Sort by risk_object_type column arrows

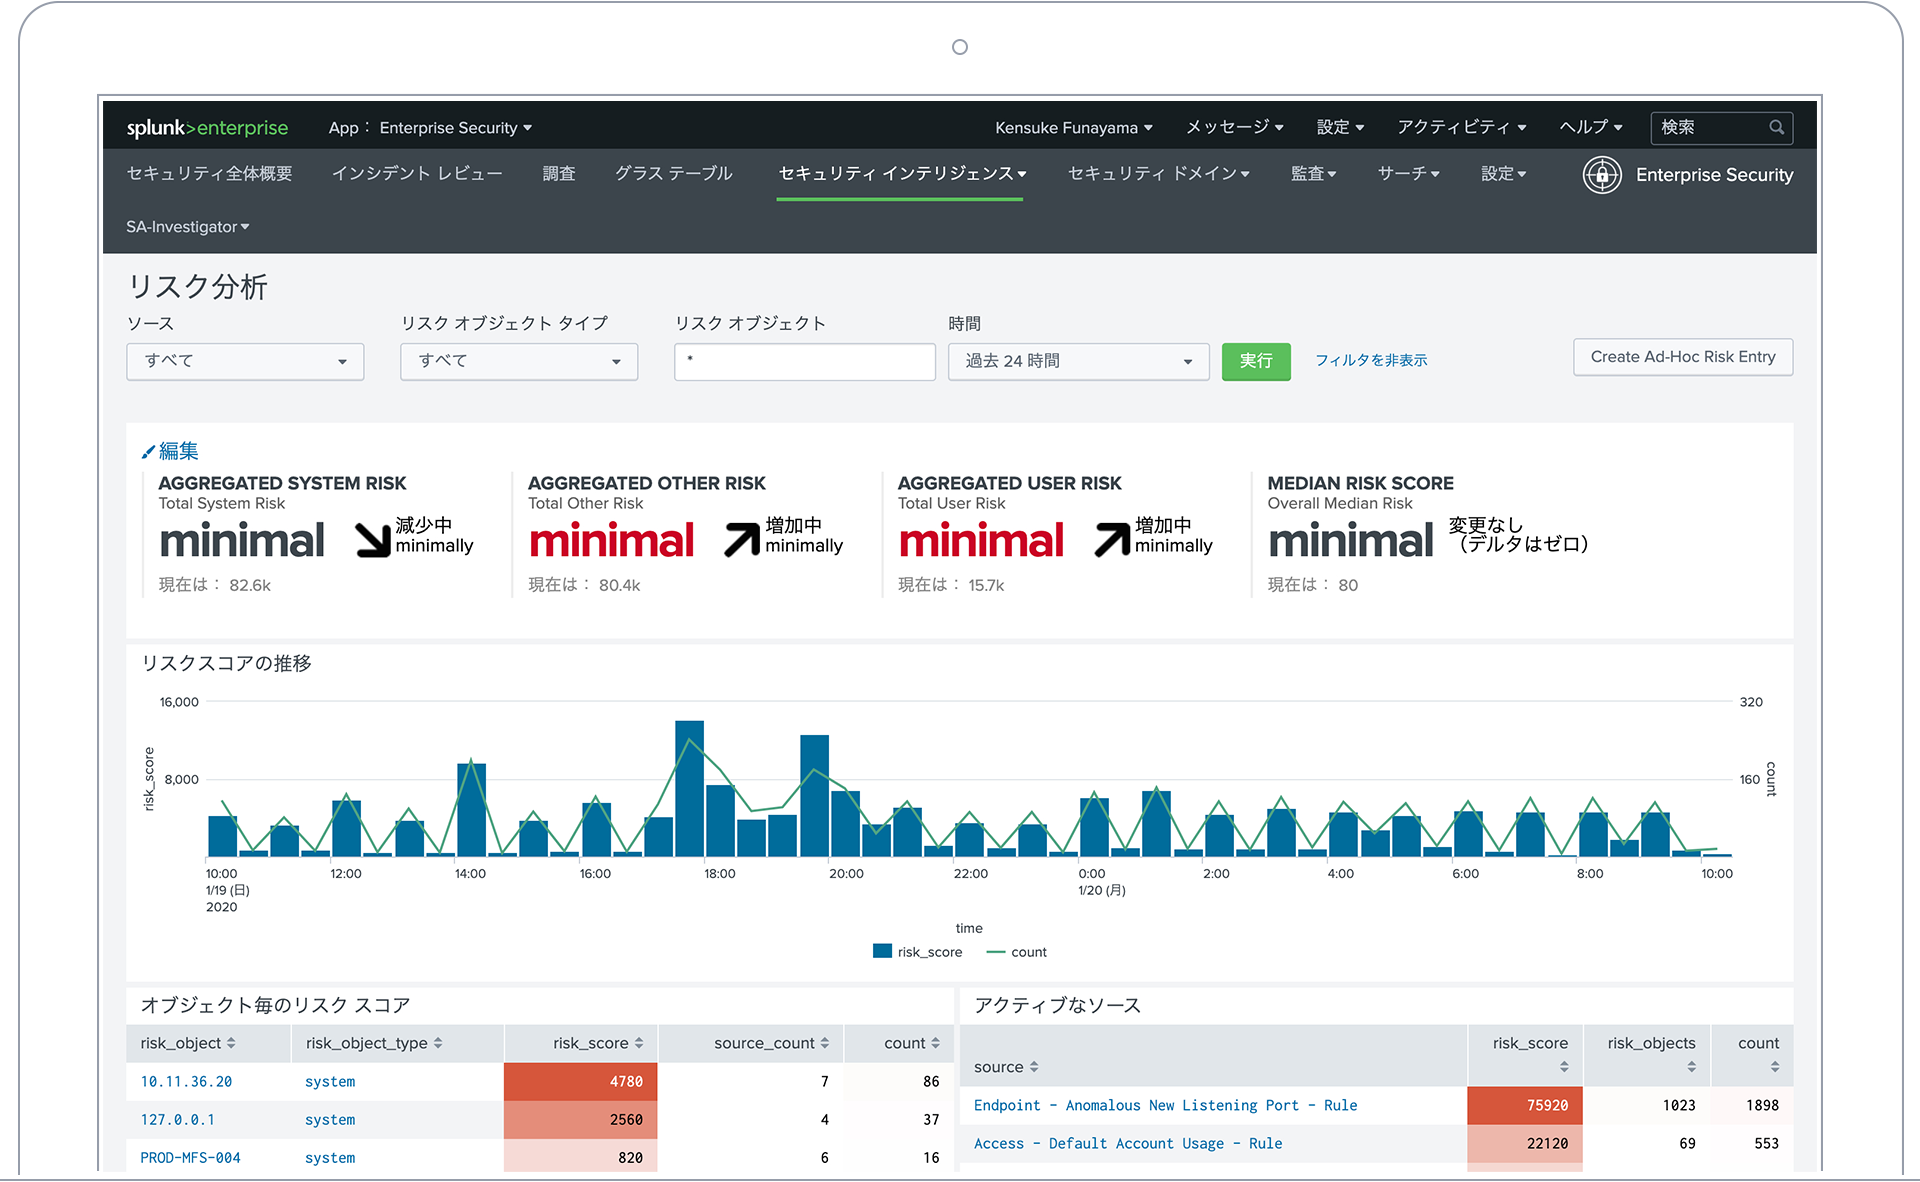click(x=438, y=1043)
